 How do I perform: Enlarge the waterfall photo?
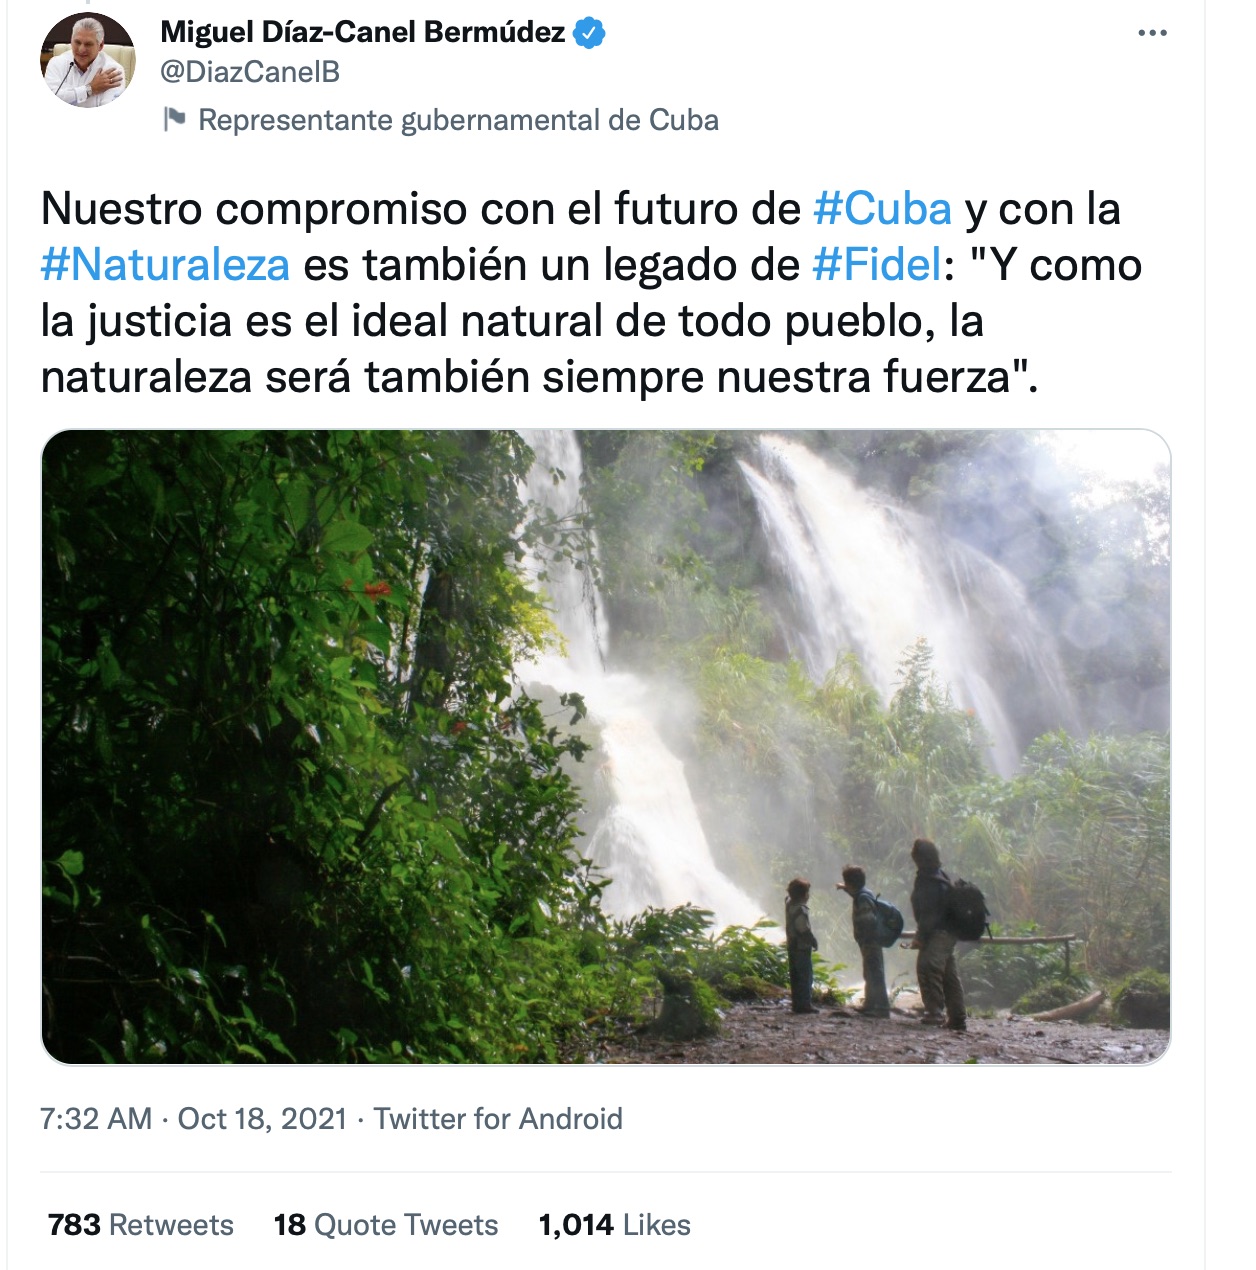pyautogui.click(x=605, y=747)
